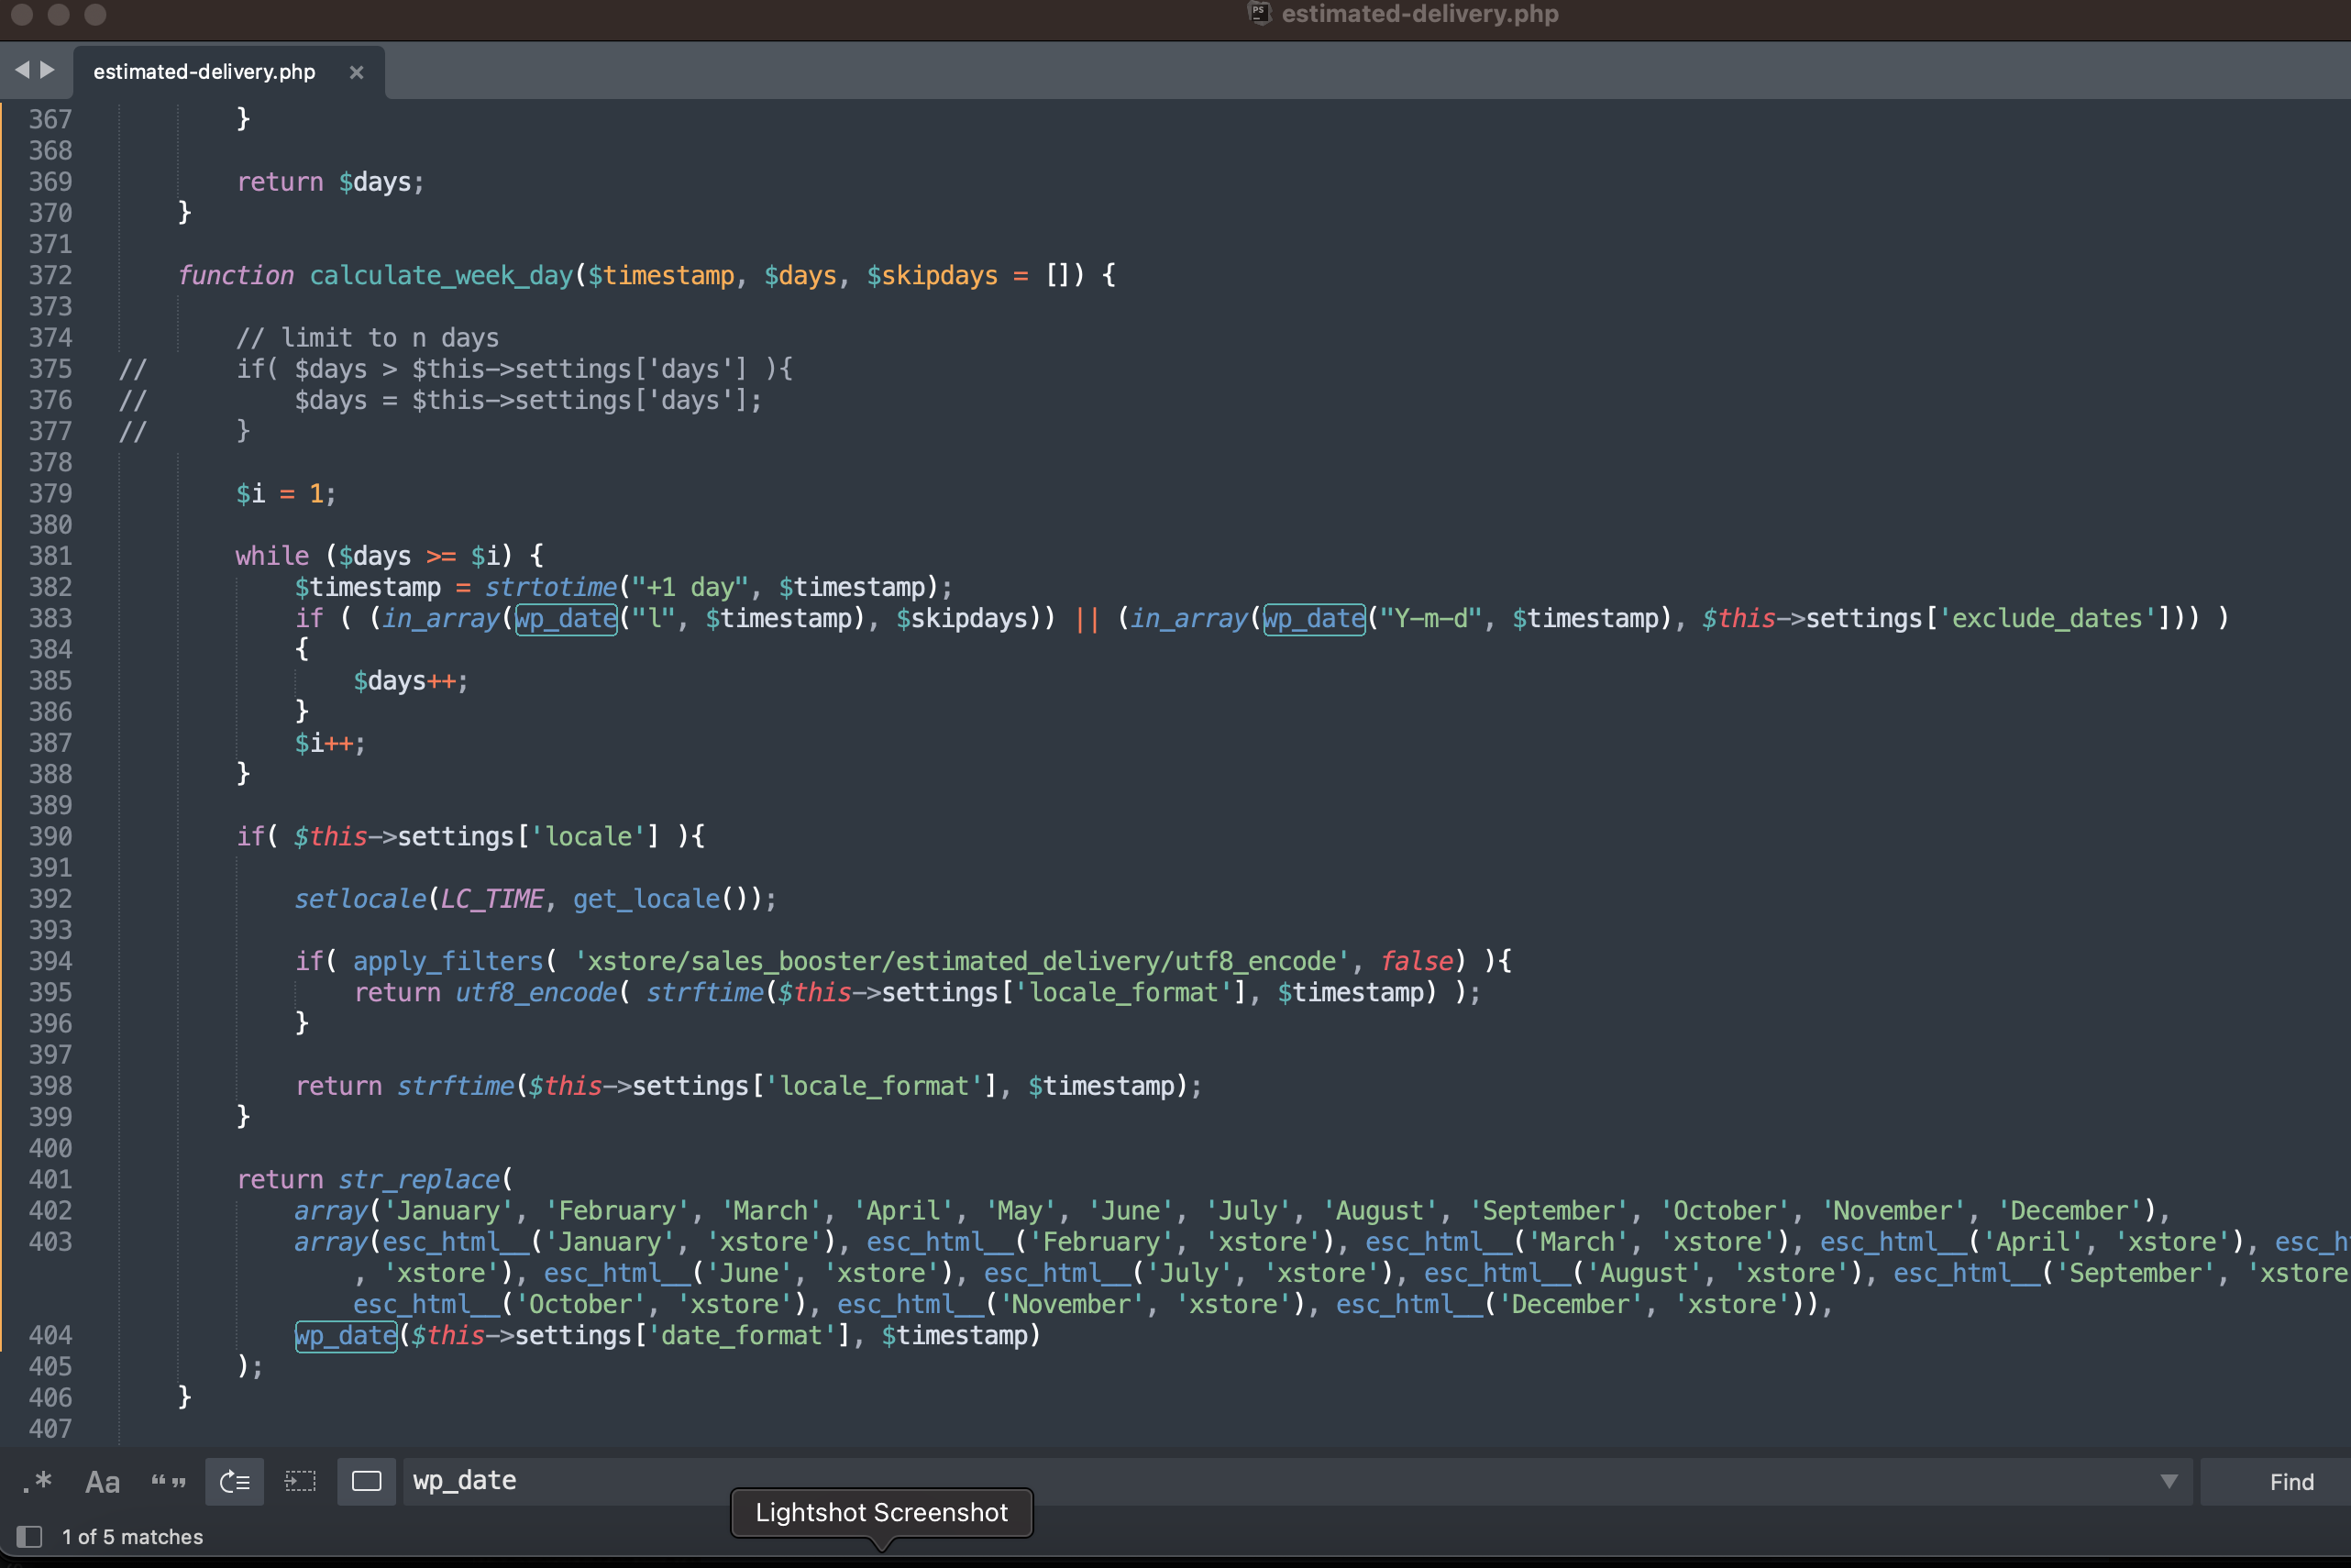
Task: Click 'function' keyword on line 372
Action: pyautogui.click(x=236, y=275)
